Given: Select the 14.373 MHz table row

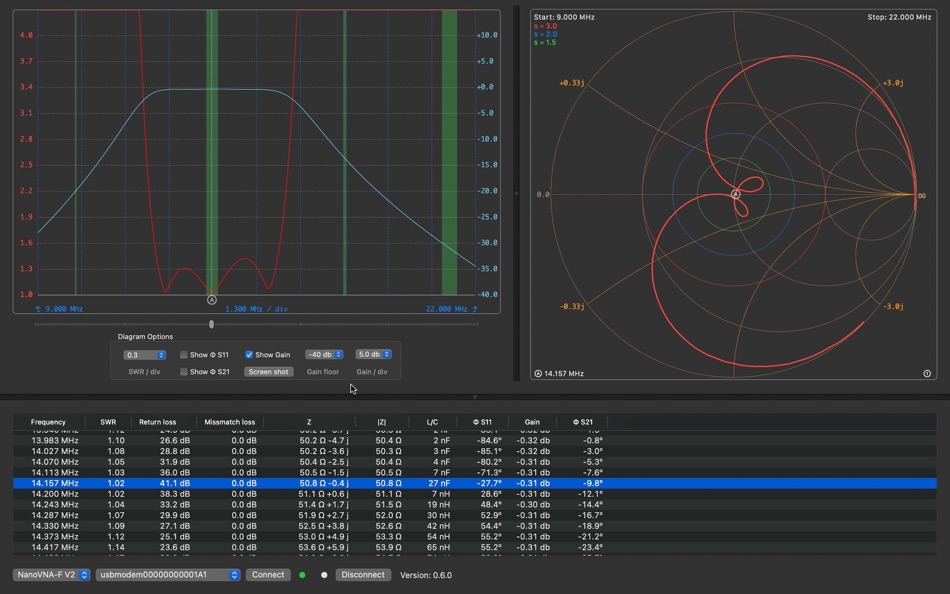Looking at the screenshot, I should [475, 536].
